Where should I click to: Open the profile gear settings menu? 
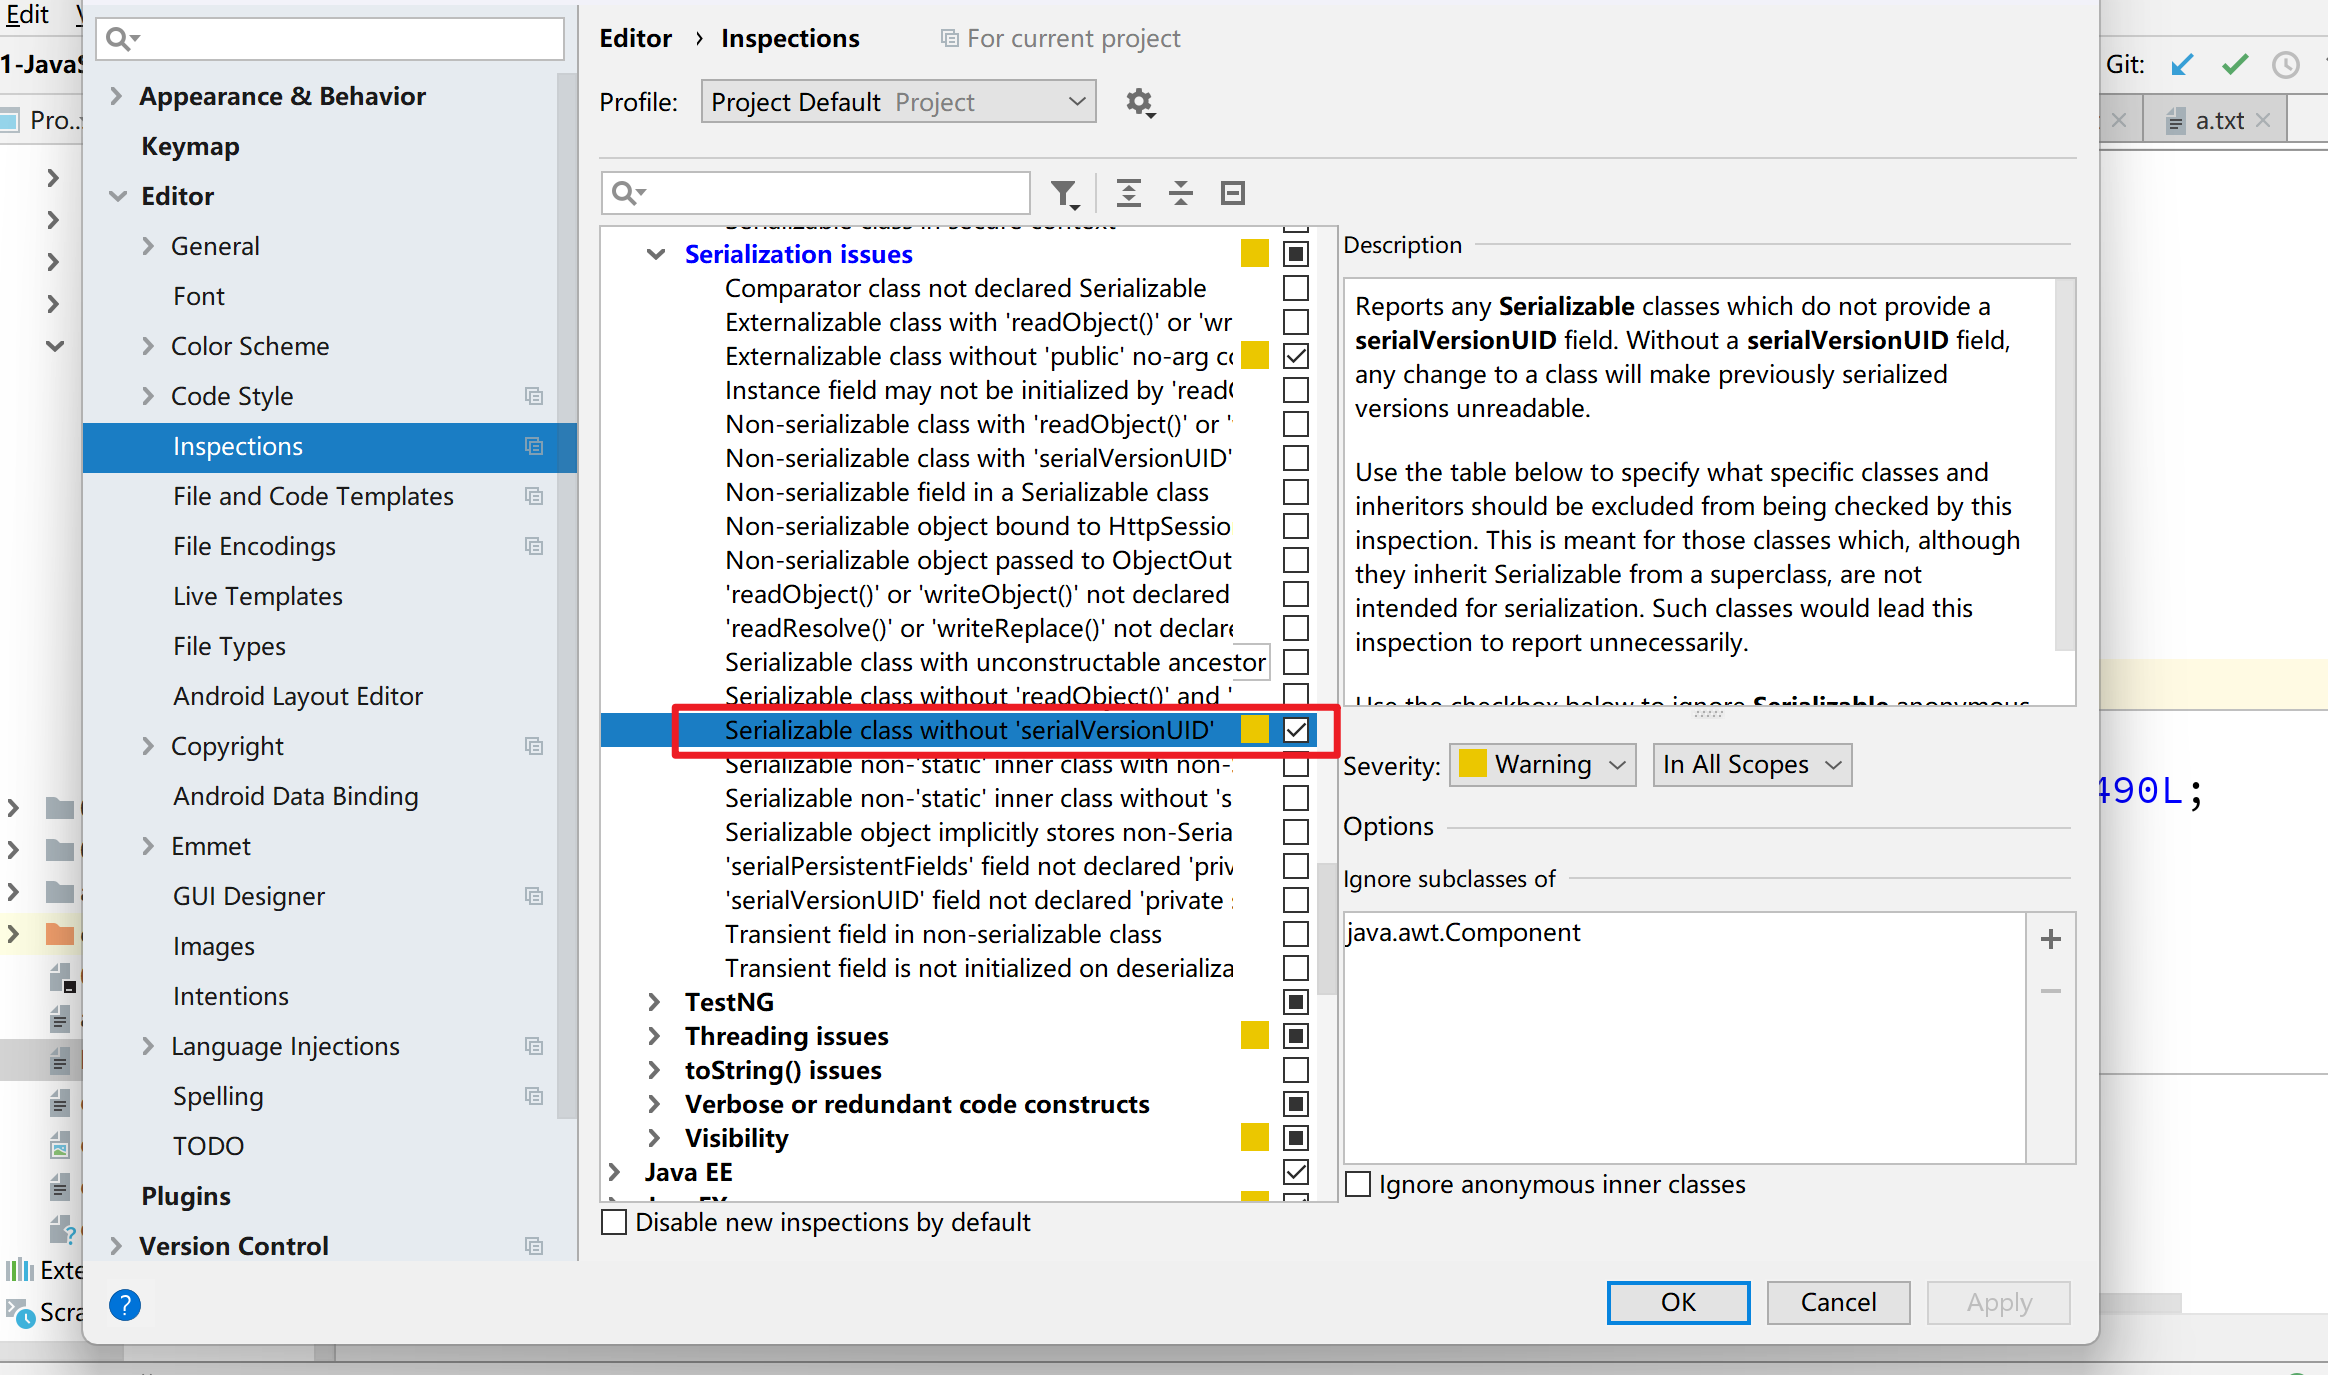click(1140, 103)
